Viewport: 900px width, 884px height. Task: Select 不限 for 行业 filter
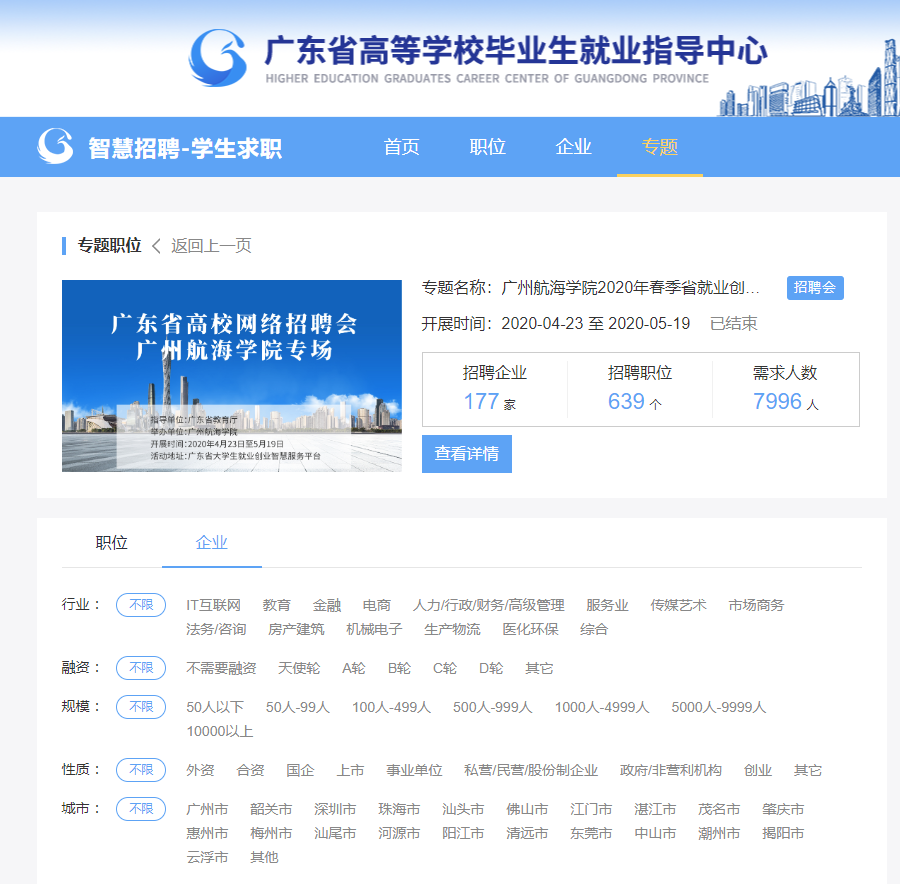pos(141,605)
